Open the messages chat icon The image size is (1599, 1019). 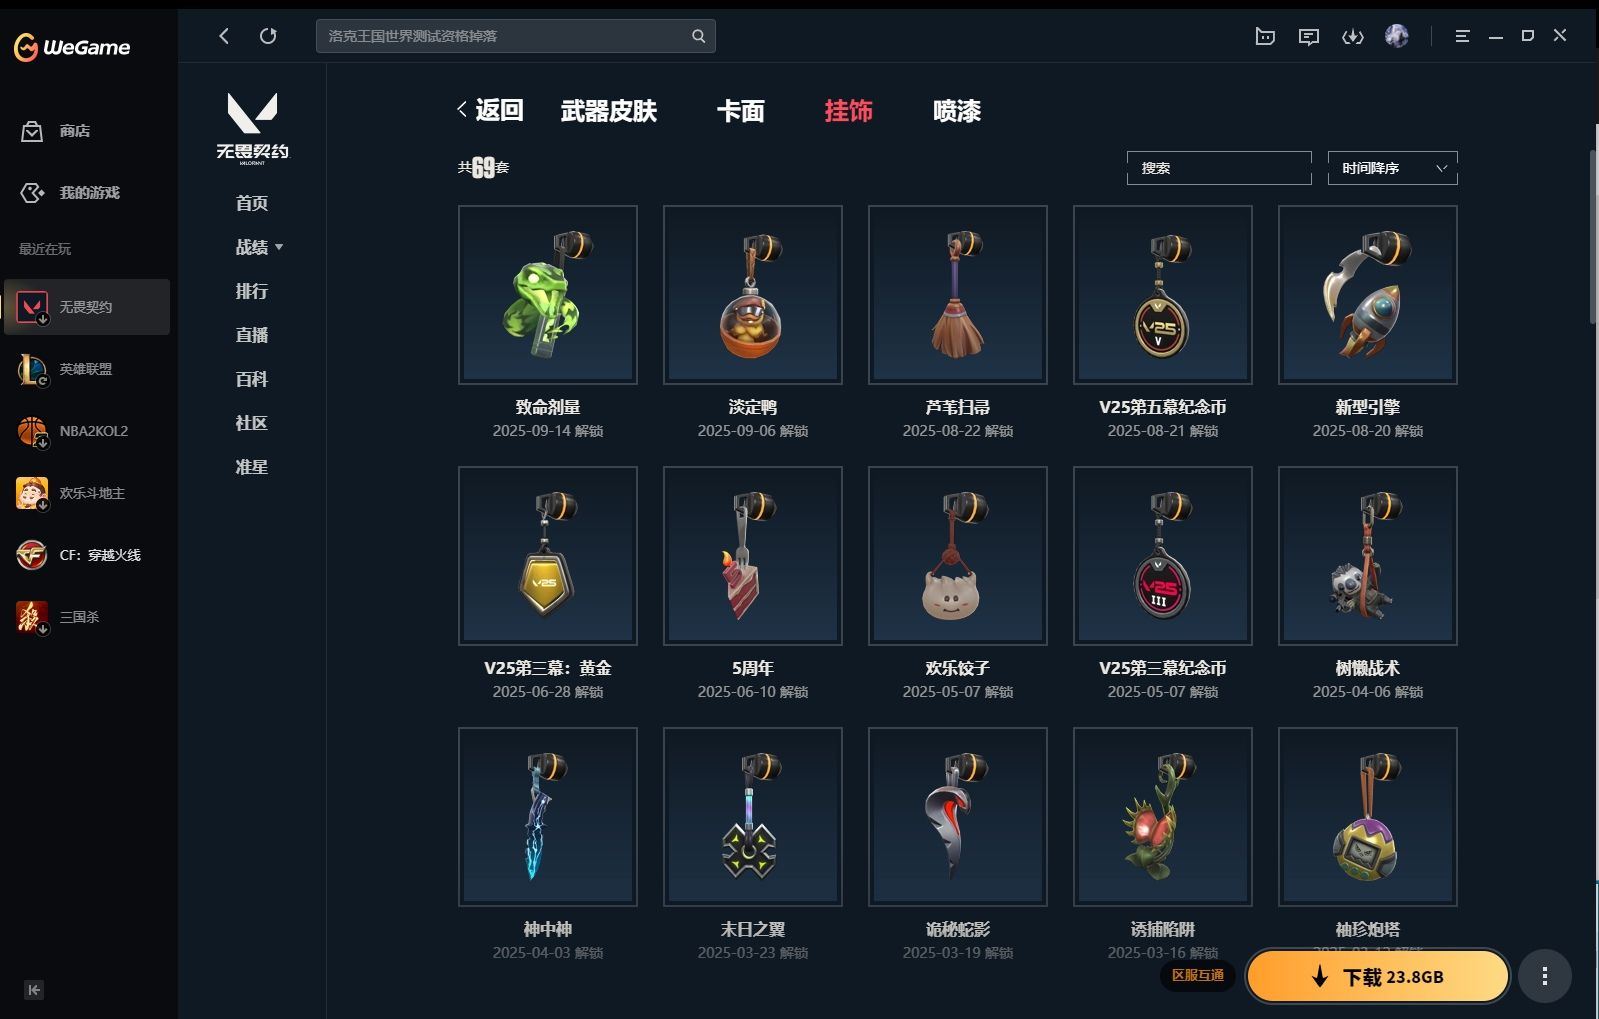point(1308,37)
